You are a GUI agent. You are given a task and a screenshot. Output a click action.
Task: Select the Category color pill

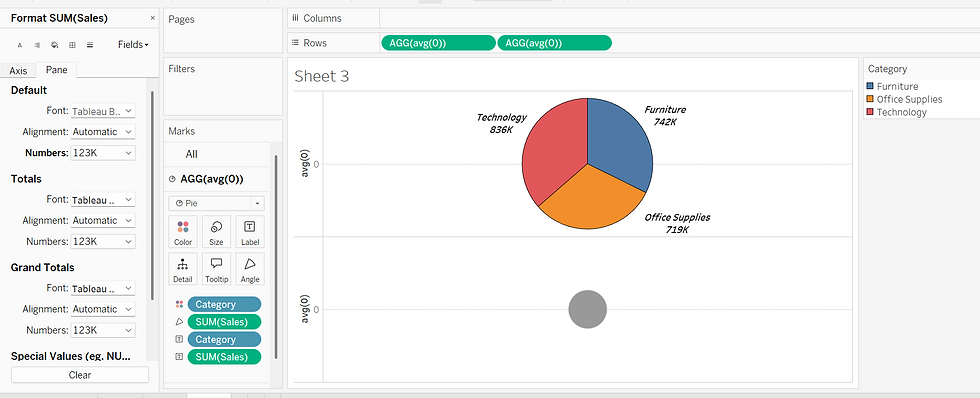pyautogui.click(x=224, y=304)
